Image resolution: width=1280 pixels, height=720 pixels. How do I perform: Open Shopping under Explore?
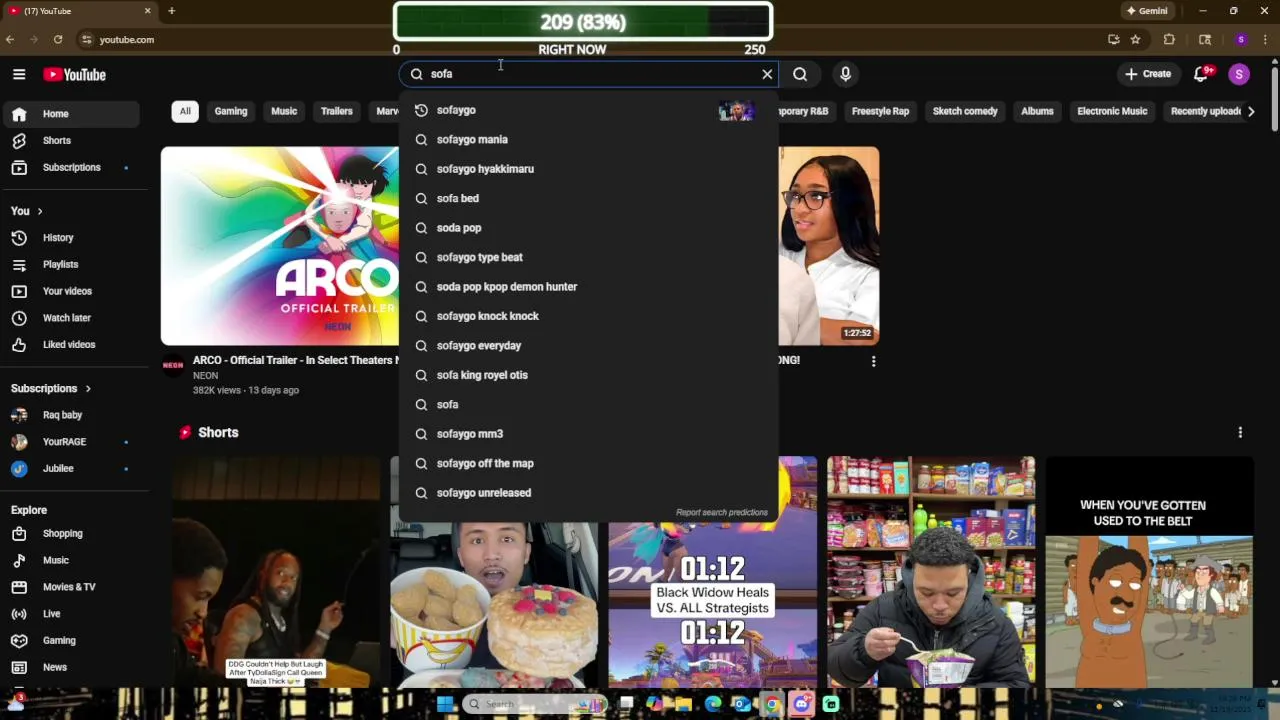[70, 534]
